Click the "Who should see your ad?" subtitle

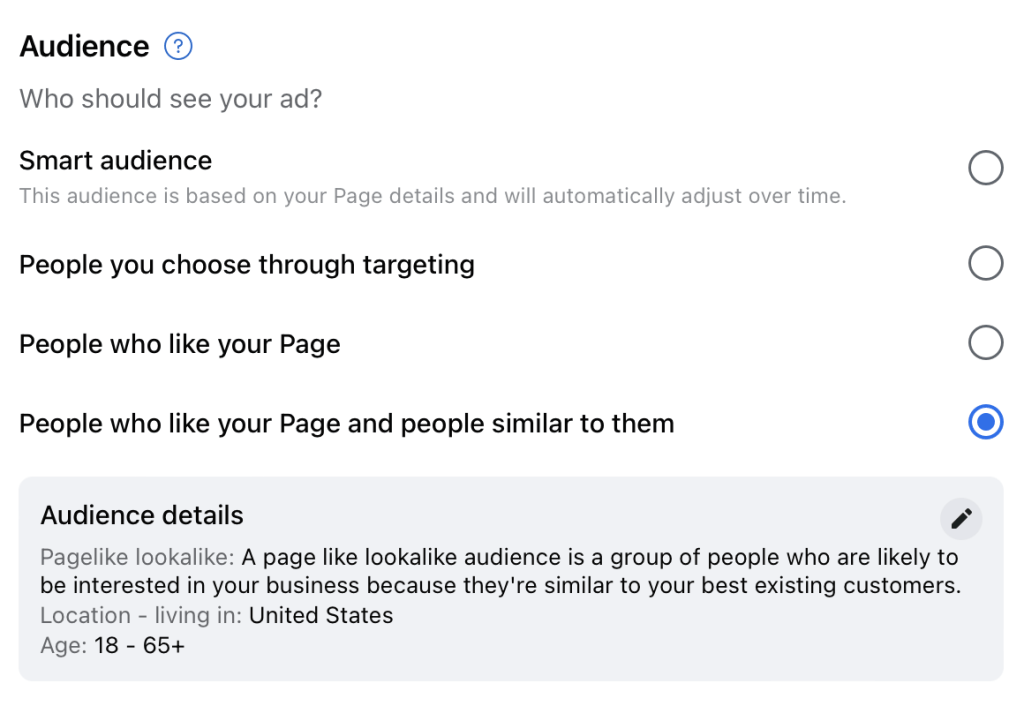170,99
